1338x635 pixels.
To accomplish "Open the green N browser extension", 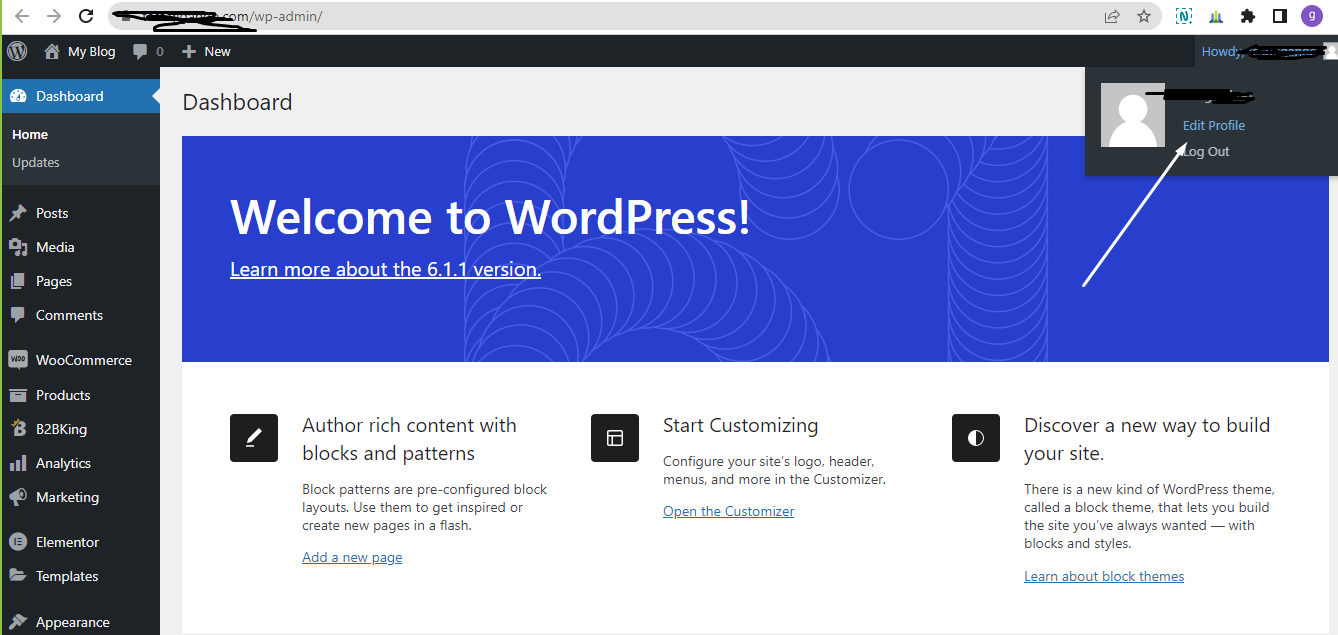I will (x=1184, y=16).
